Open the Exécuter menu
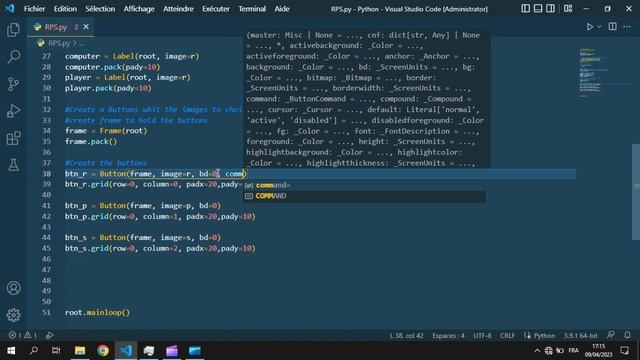The height and width of the screenshot is (360, 640). click(x=216, y=9)
